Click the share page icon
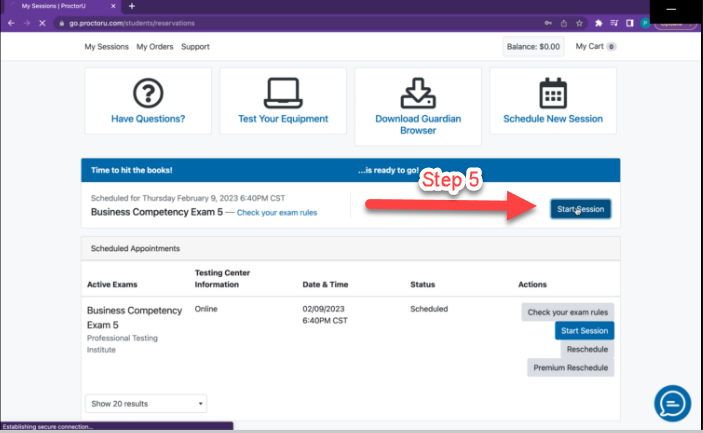703x433 pixels. point(564,23)
